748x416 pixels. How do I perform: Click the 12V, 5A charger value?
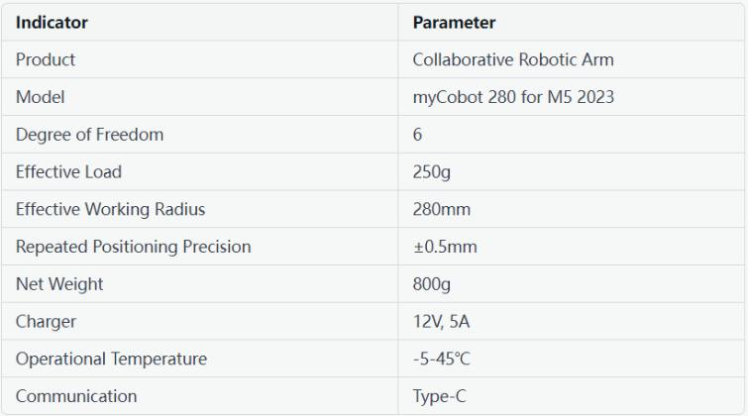tap(440, 322)
